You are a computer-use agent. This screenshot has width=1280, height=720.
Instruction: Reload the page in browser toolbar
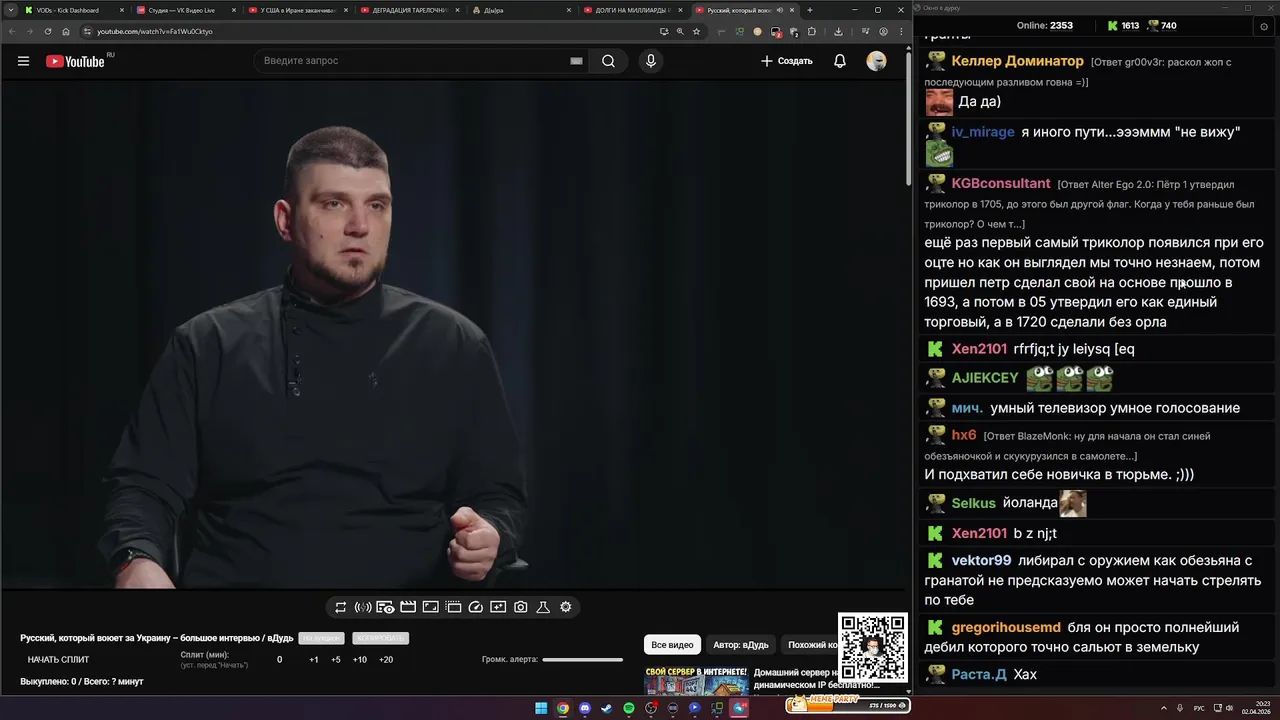coord(47,31)
